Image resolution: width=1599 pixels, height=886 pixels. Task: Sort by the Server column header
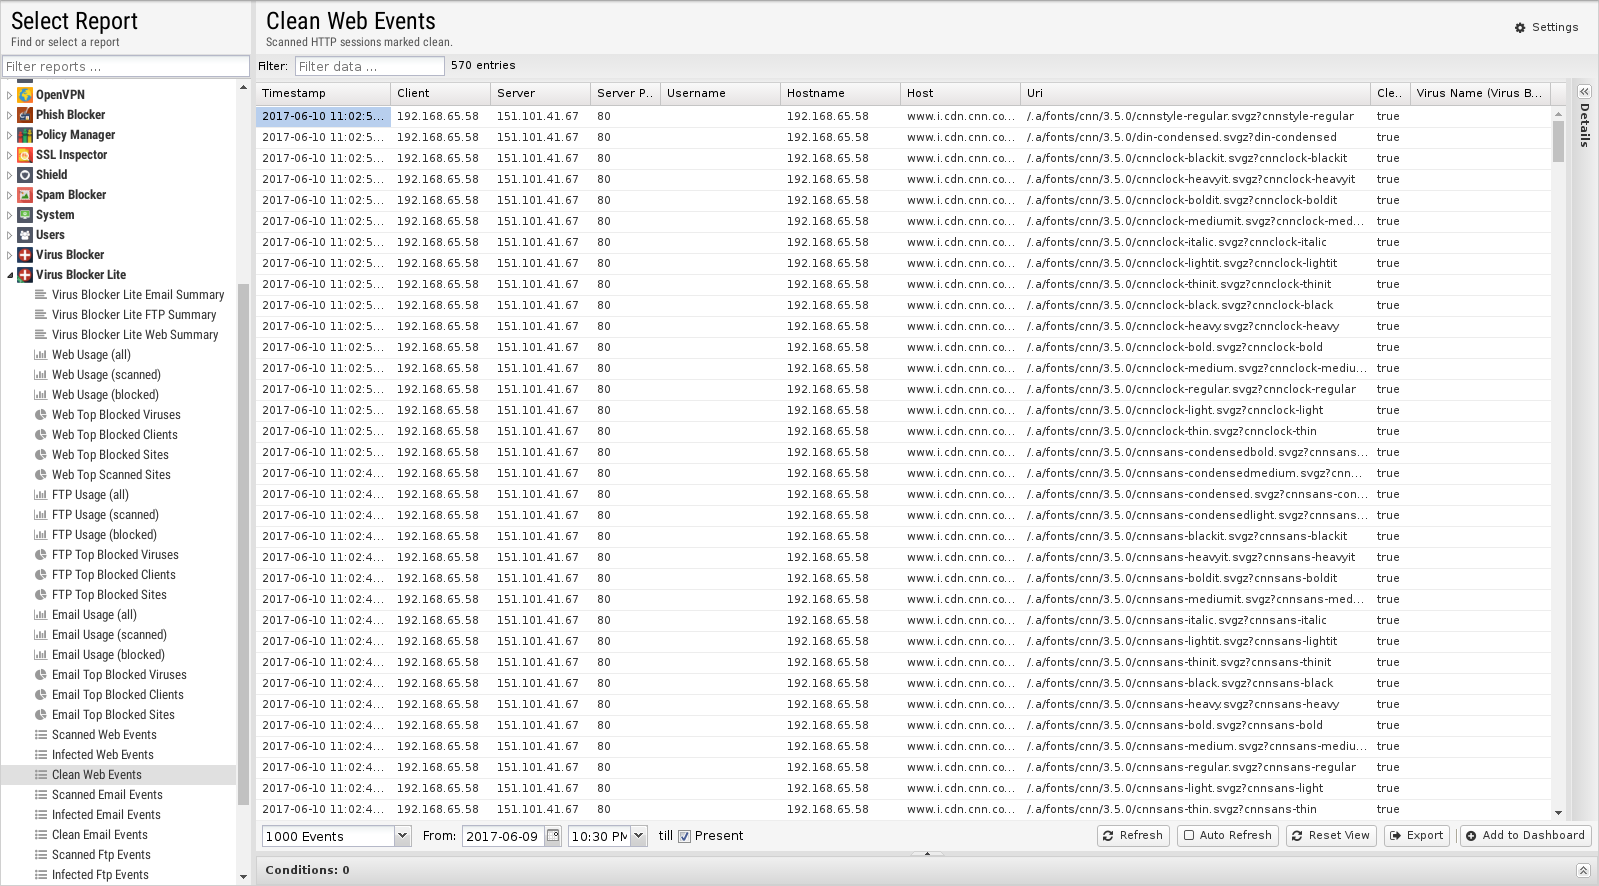point(540,93)
